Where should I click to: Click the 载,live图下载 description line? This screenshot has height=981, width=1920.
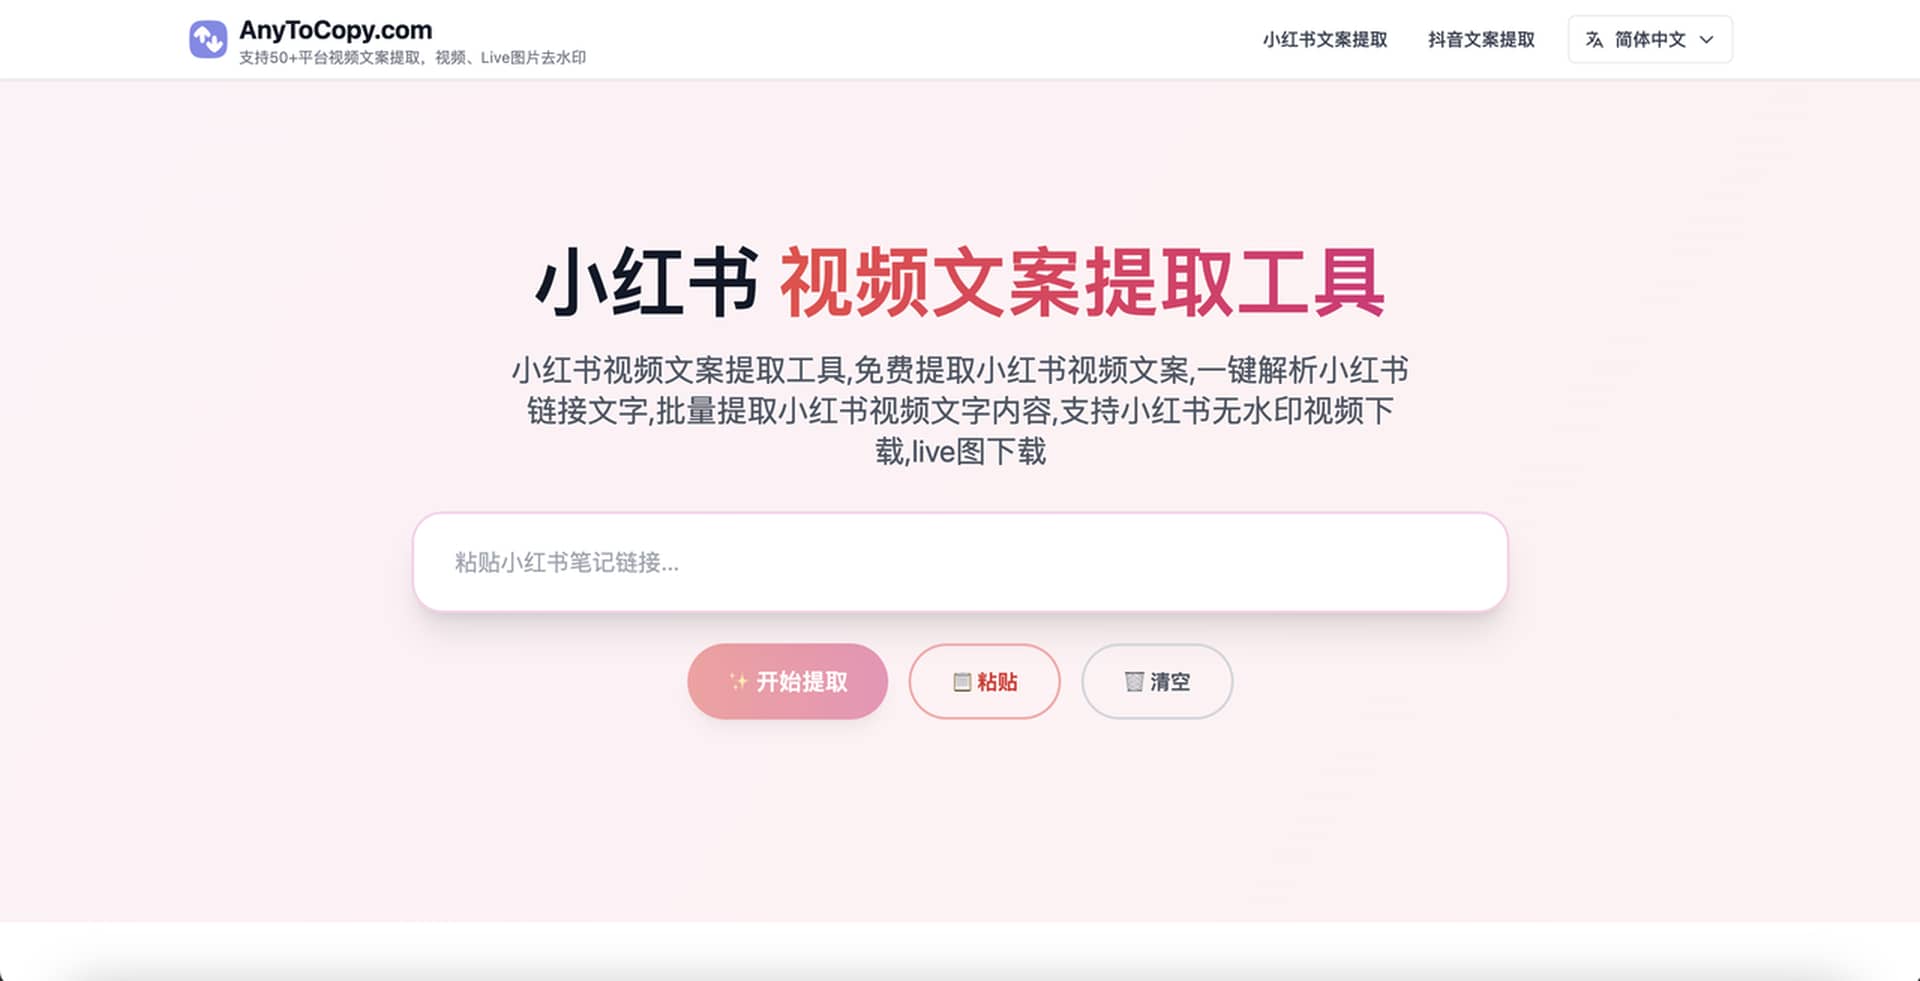point(960,451)
